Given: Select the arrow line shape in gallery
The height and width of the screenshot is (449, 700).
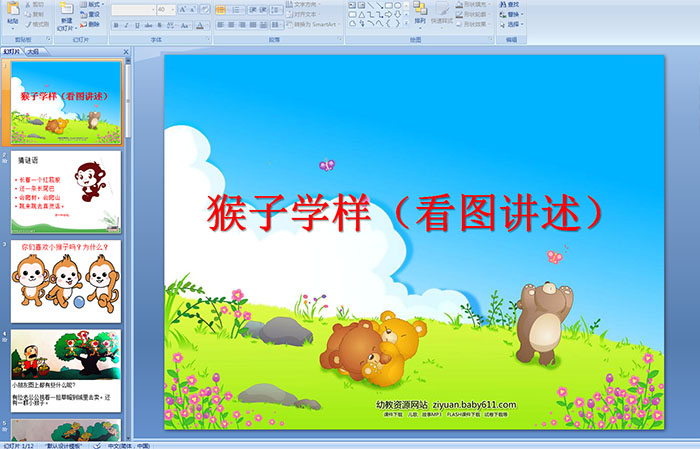Looking at the screenshot, I should click(380, 5).
